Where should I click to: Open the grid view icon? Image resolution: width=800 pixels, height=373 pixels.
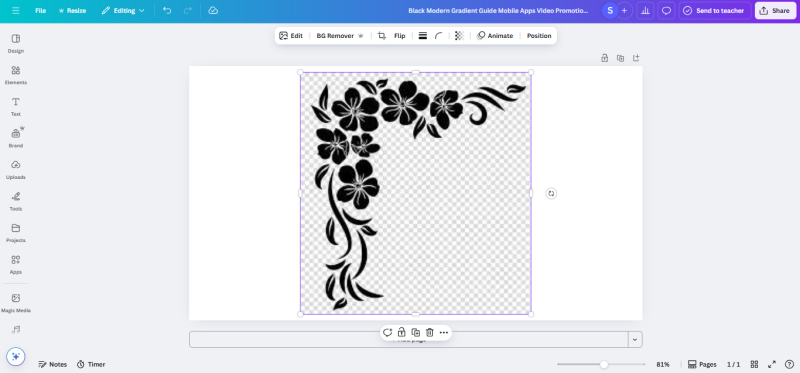pyautogui.click(x=754, y=364)
